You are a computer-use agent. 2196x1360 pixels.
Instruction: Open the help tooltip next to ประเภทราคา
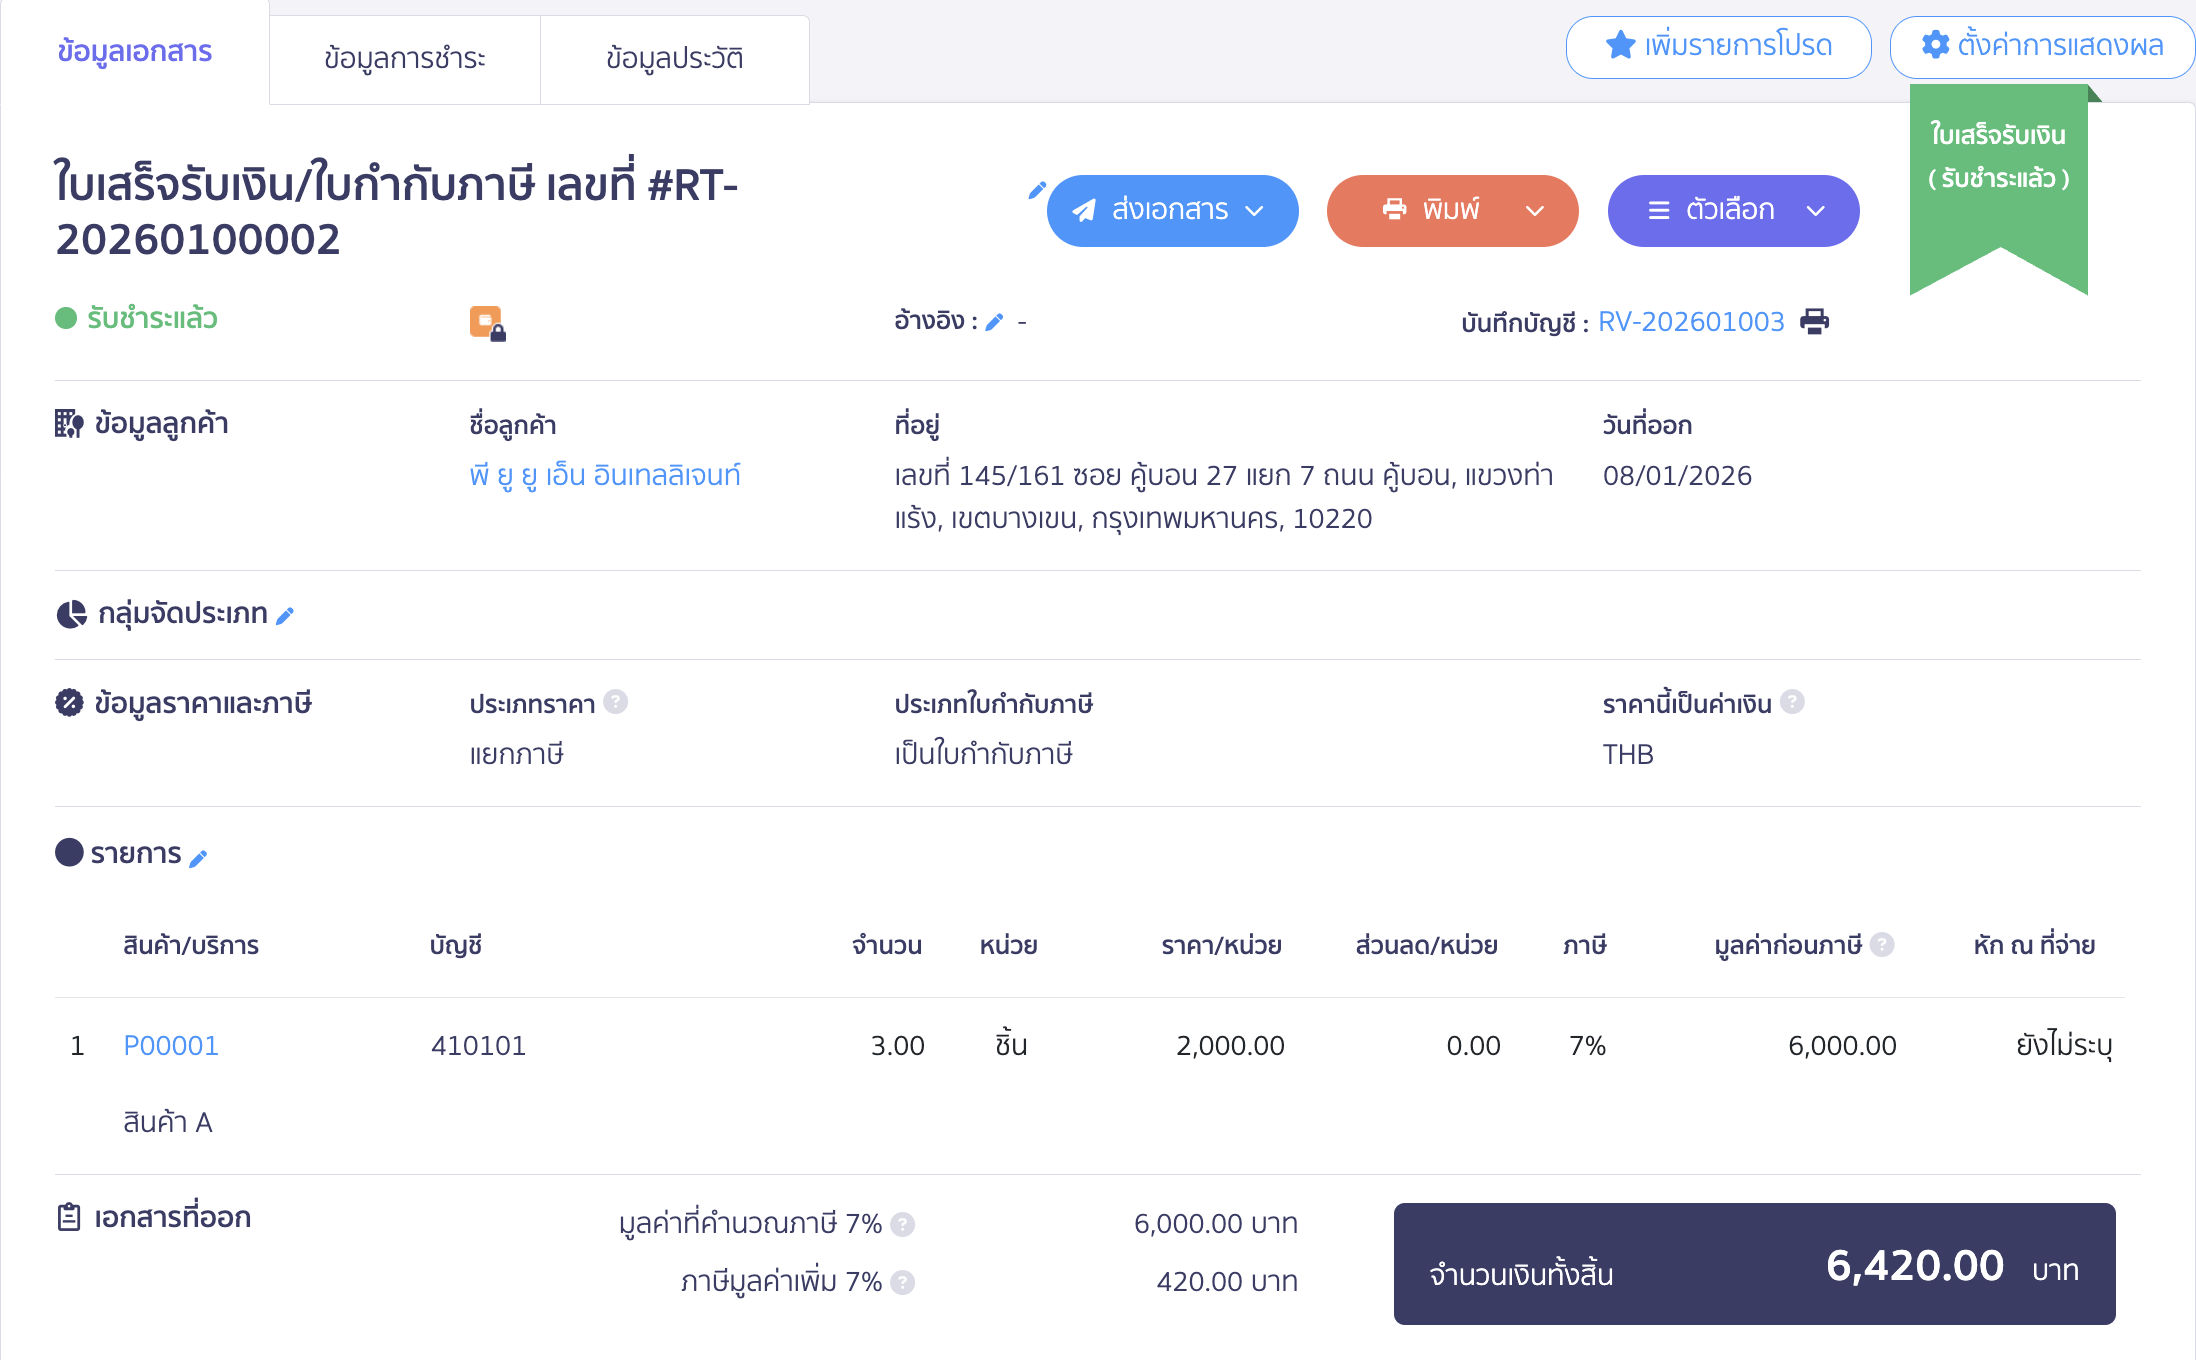[618, 702]
